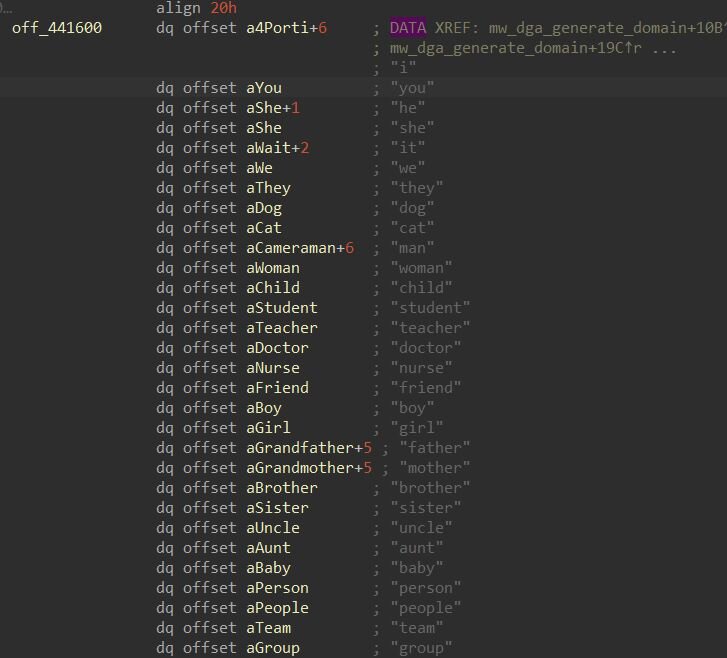Select the aYou offset name
This screenshot has height=658, width=727.
264,88
